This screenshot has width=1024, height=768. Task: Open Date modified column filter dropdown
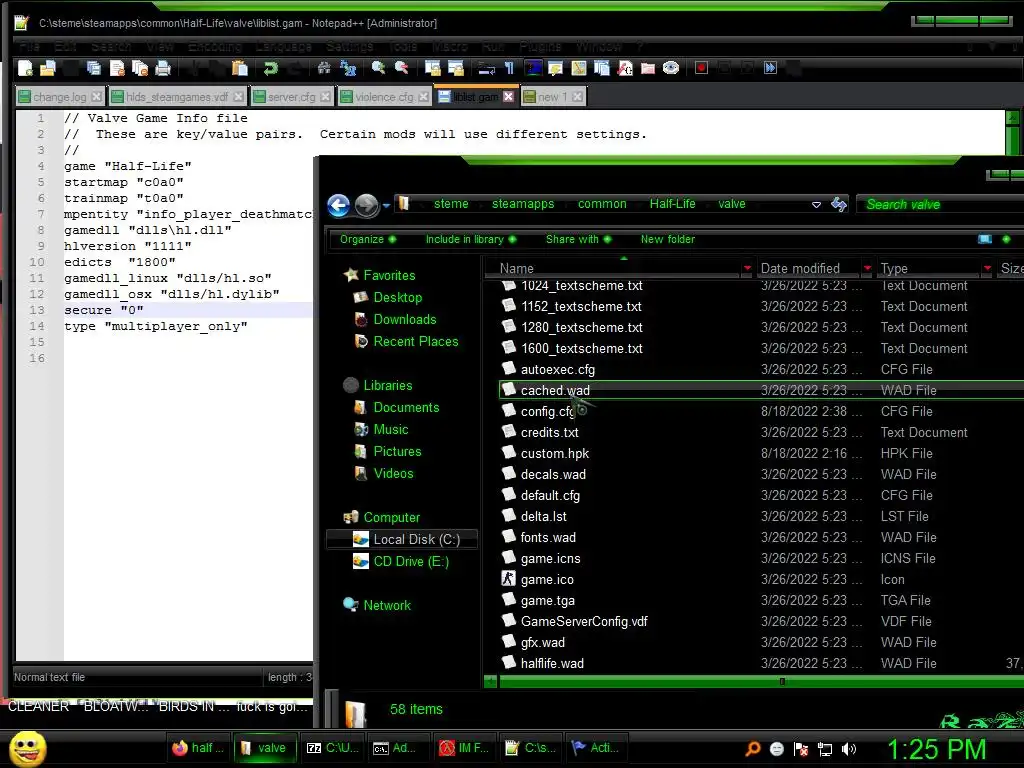click(867, 268)
